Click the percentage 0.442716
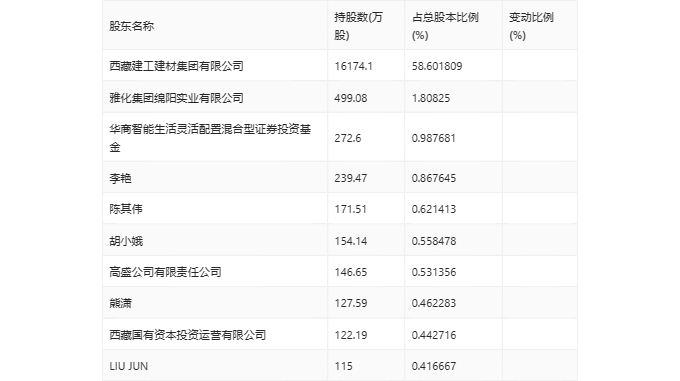This screenshot has width=680, height=381. (x=434, y=335)
